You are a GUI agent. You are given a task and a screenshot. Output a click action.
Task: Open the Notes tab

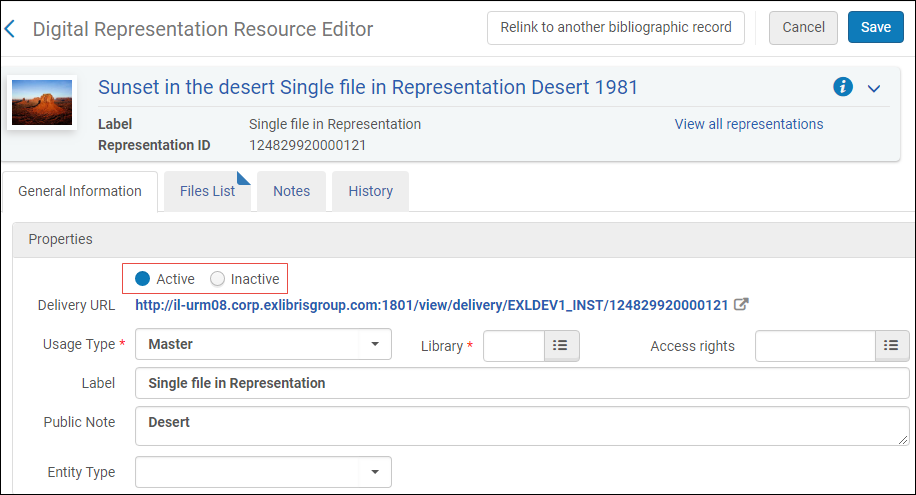(x=292, y=191)
